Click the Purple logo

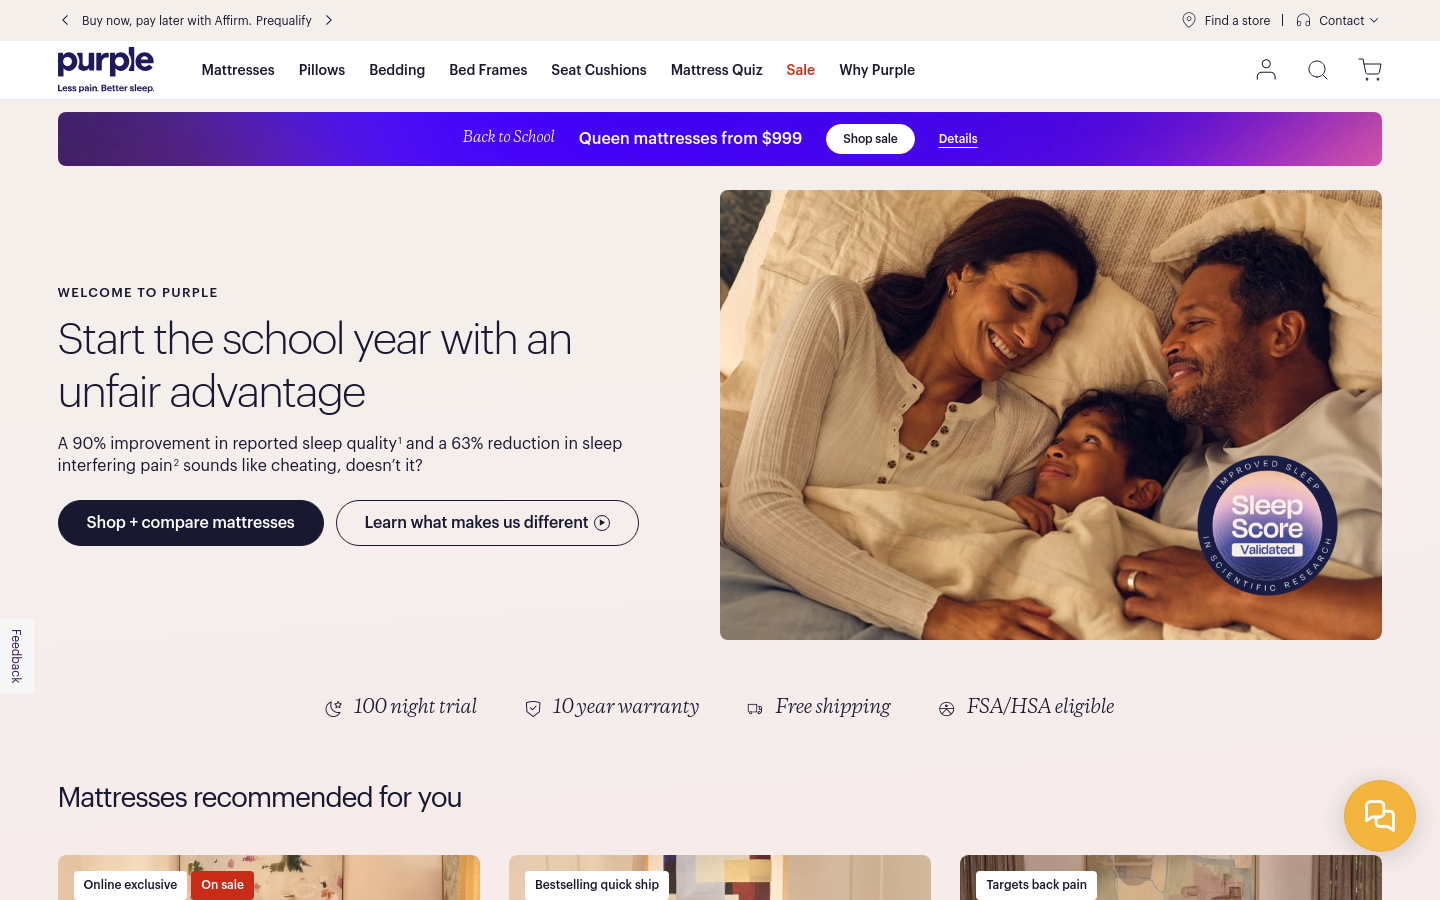pos(106,70)
